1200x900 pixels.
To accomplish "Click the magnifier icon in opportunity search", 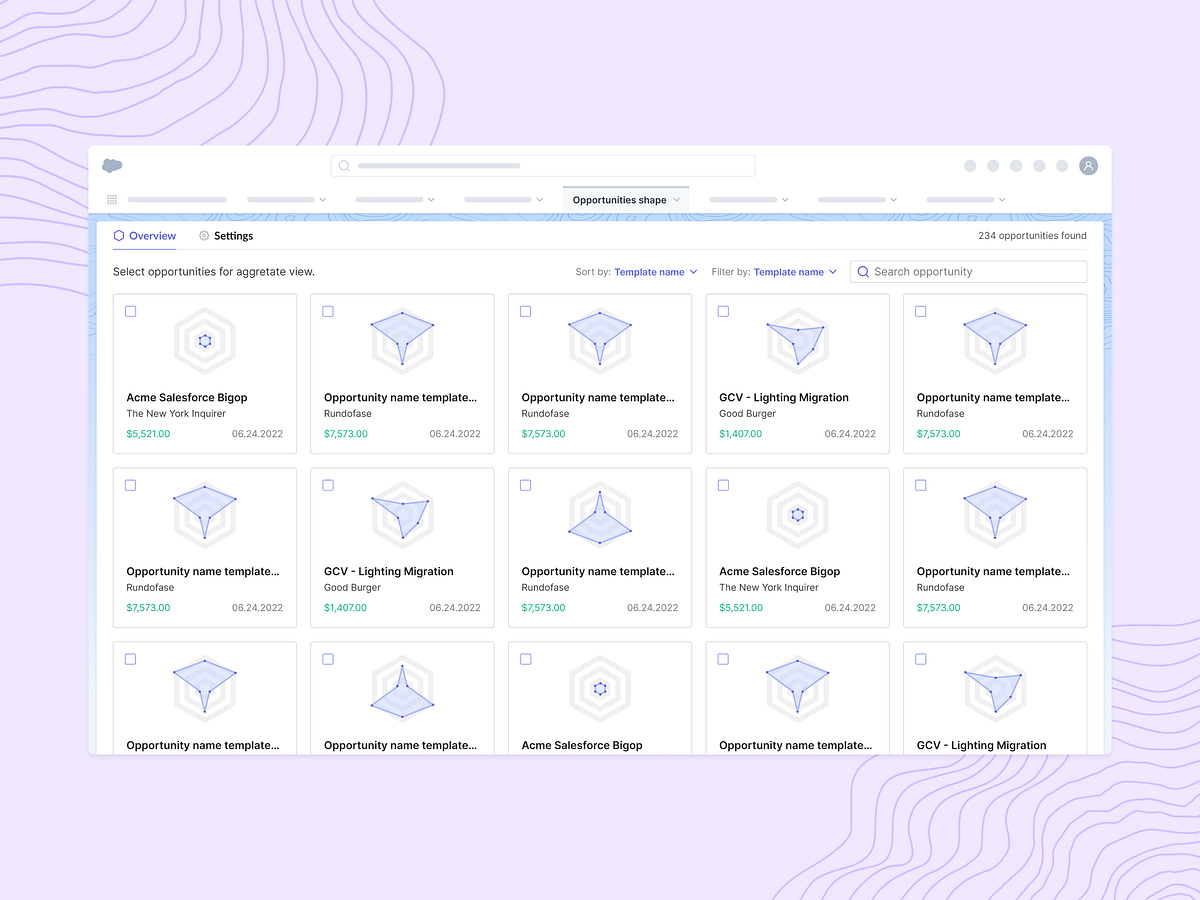I will pyautogui.click(x=863, y=271).
